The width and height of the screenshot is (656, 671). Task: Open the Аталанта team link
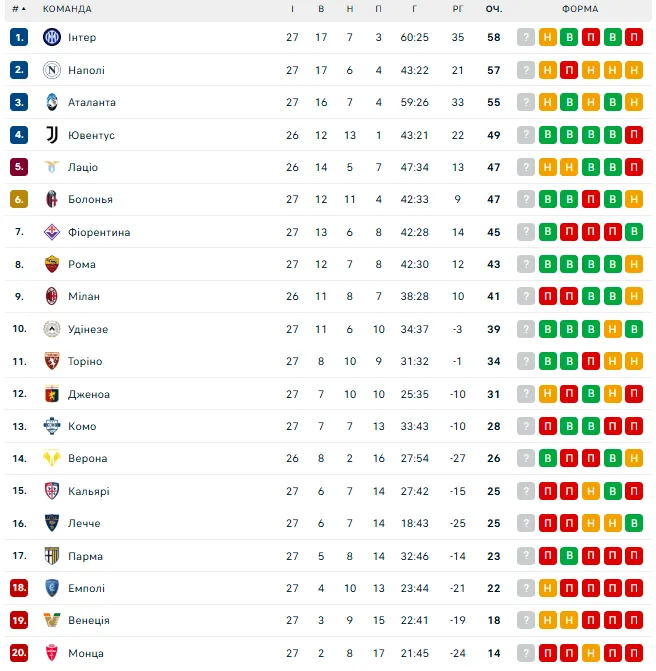[x=92, y=103]
